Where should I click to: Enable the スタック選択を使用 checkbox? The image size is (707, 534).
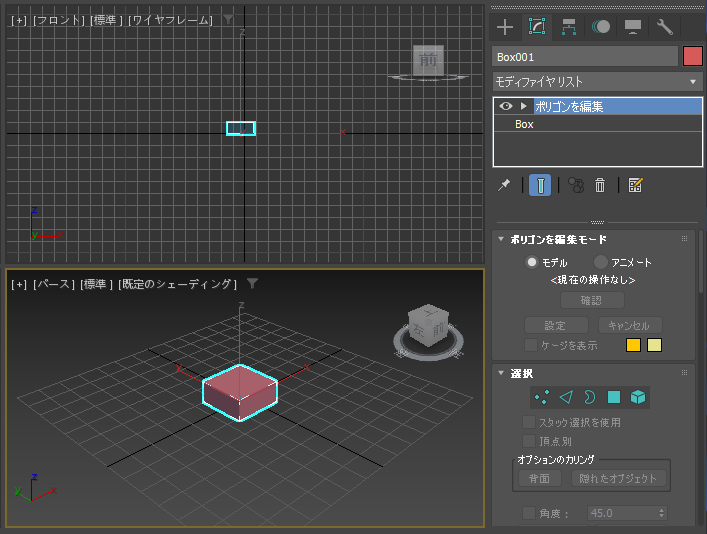pyautogui.click(x=528, y=422)
